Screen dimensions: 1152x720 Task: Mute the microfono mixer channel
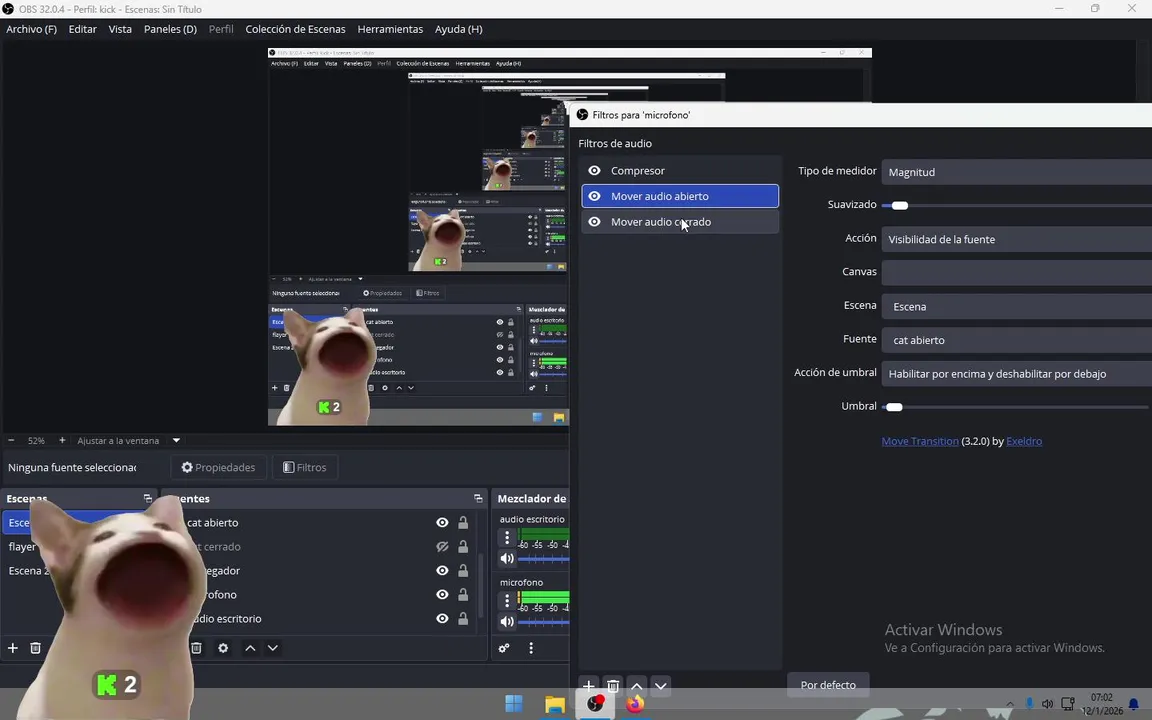click(507, 622)
